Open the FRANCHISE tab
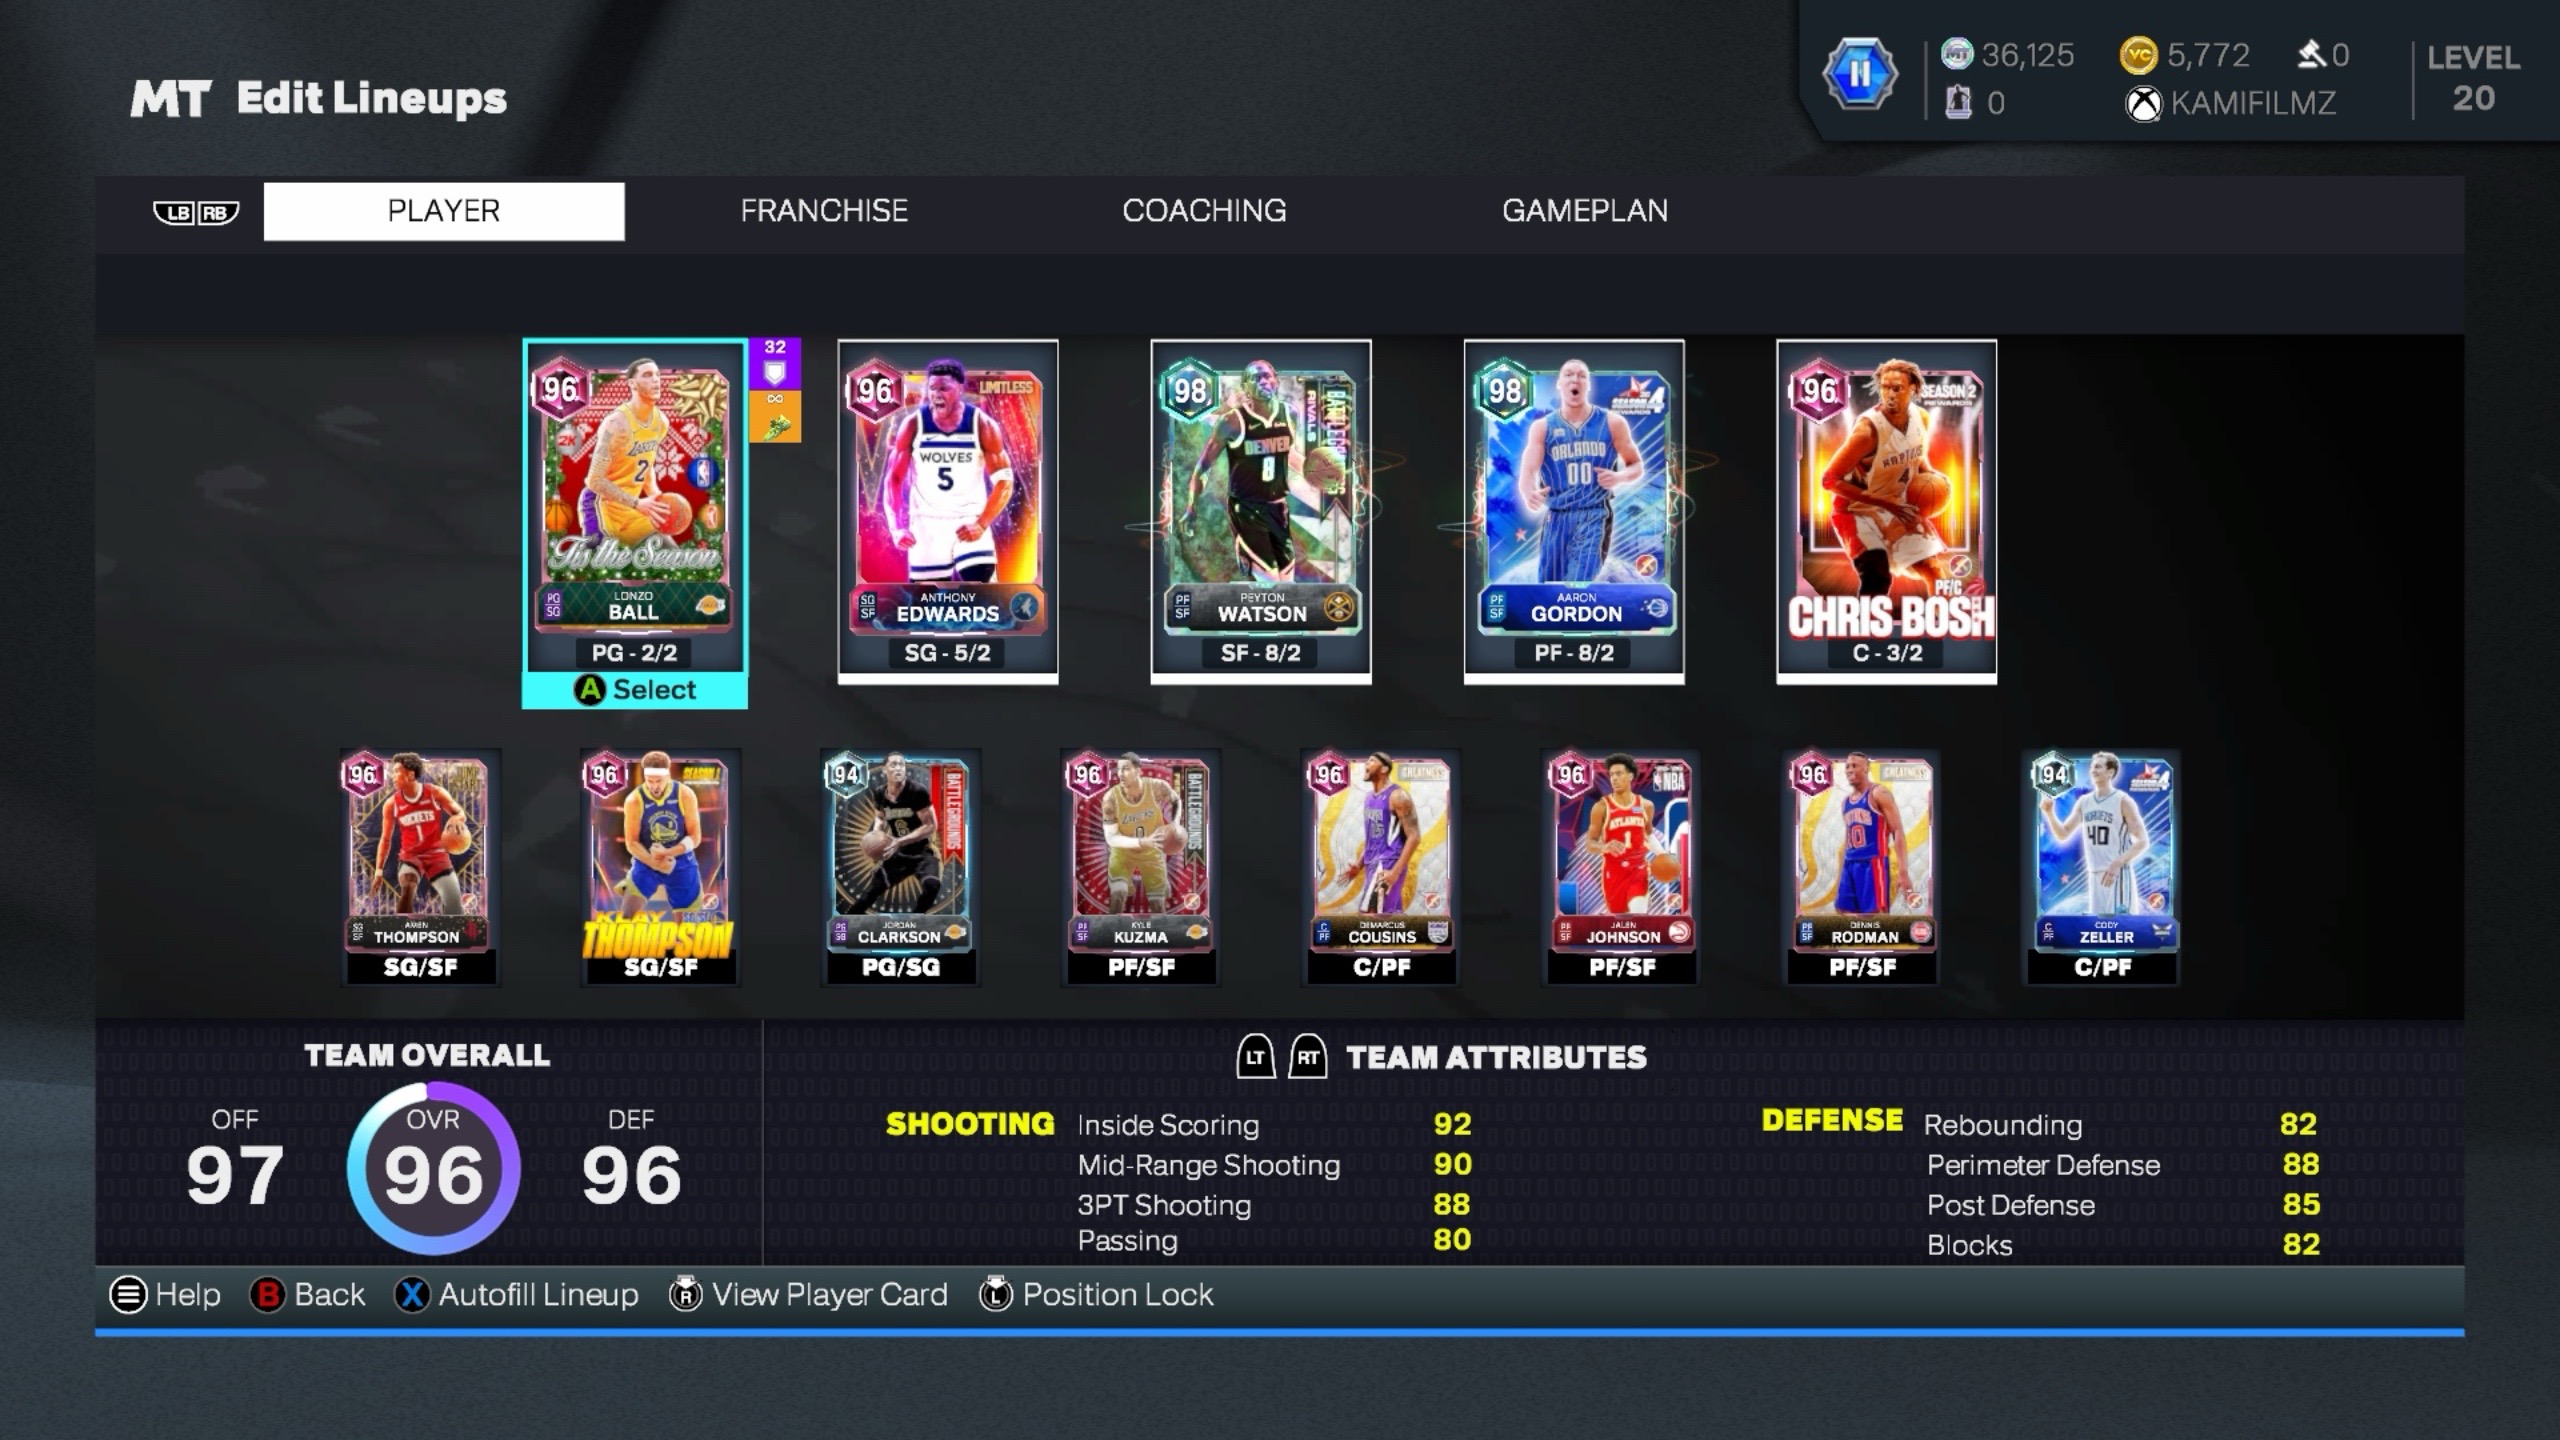2560x1440 pixels. [x=824, y=211]
